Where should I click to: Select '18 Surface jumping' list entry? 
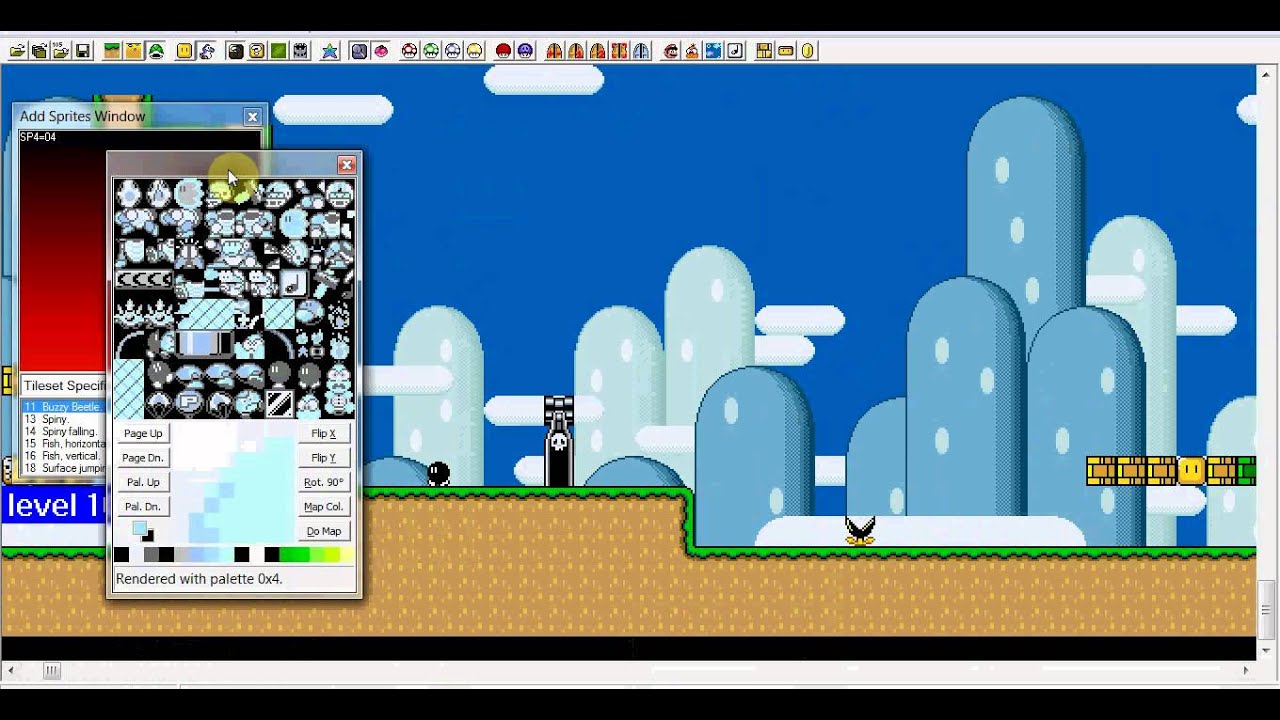pyautogui.click(x=64, y=467)
